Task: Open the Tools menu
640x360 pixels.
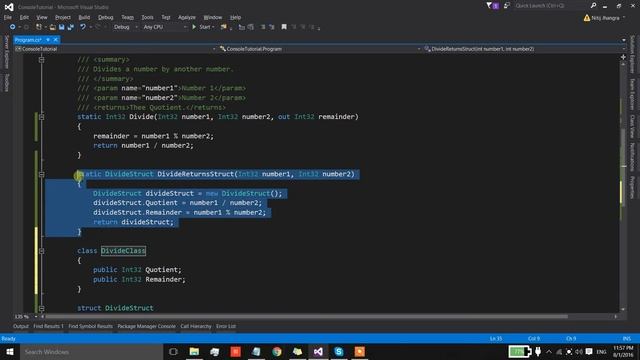Action: tap(147, 18)
